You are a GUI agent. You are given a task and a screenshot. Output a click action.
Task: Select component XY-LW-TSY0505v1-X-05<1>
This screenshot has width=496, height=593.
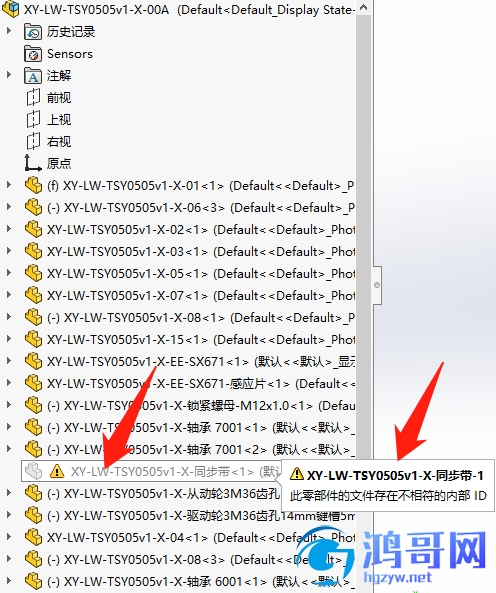click(189, 273)
